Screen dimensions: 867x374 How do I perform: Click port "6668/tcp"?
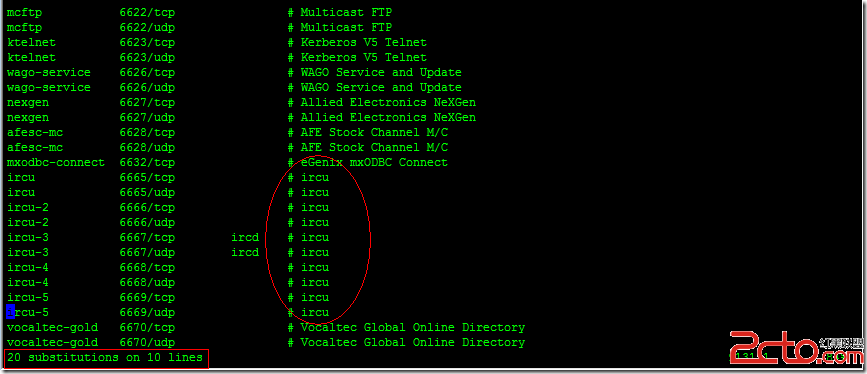coord(147,267)
